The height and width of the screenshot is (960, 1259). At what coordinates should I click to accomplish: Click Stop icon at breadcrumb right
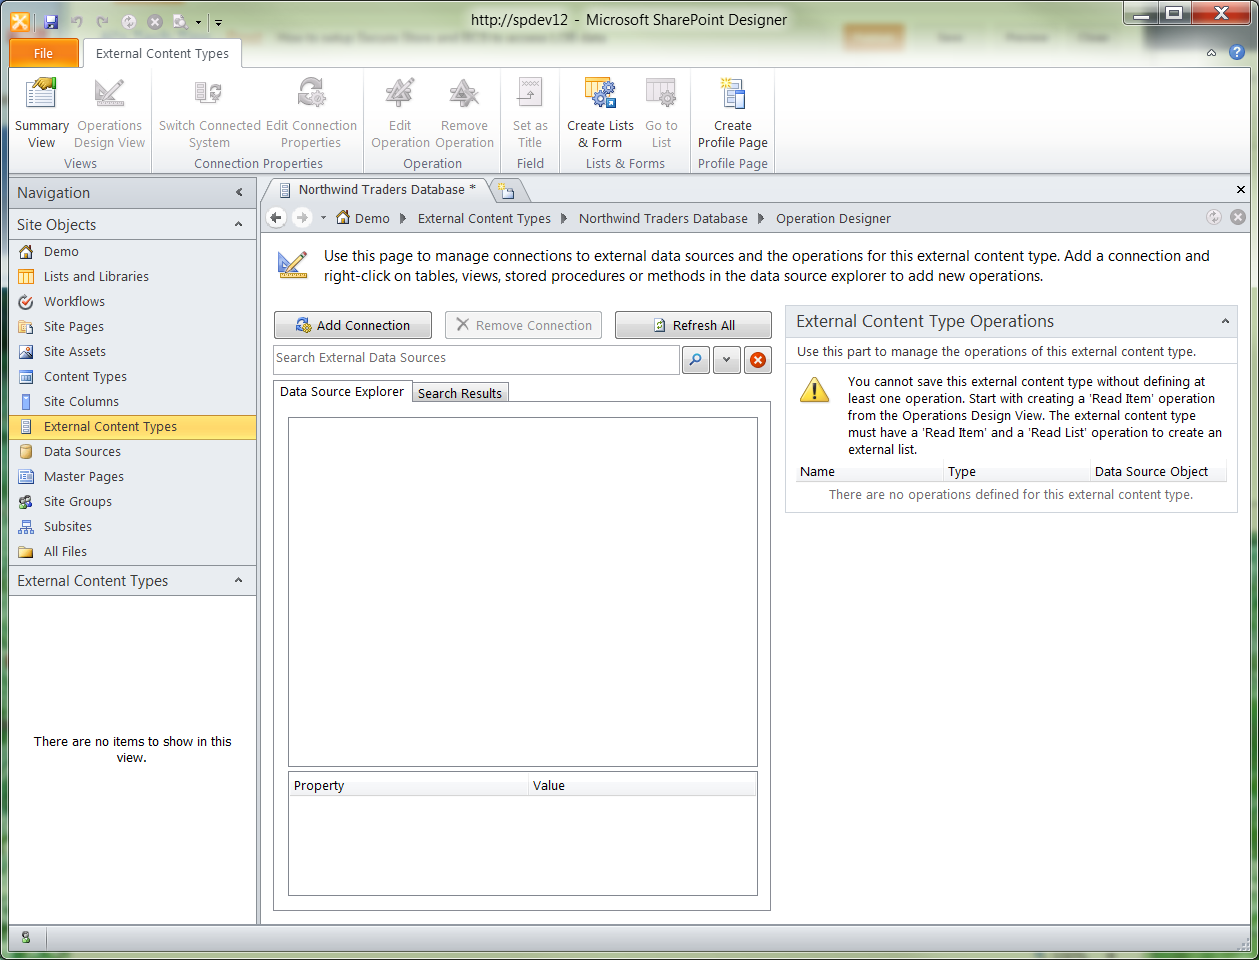coord(1238,217)
